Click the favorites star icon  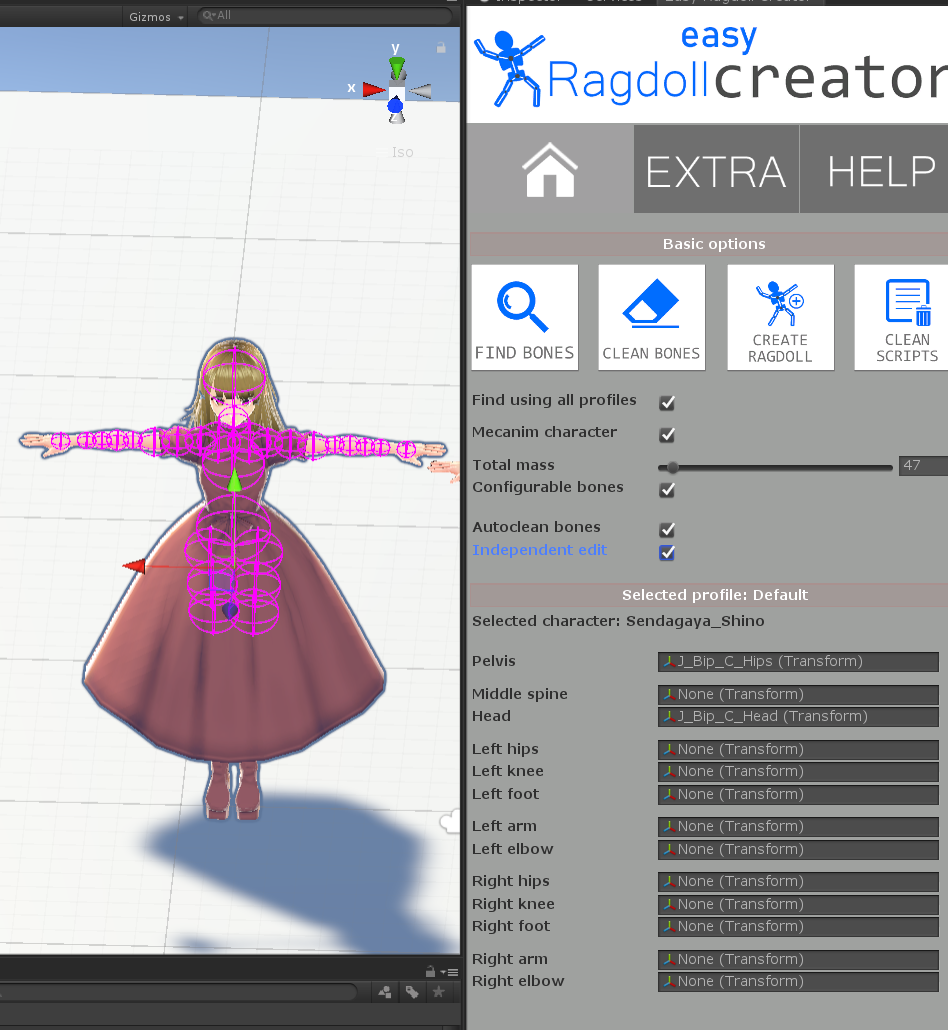(438, 992)
